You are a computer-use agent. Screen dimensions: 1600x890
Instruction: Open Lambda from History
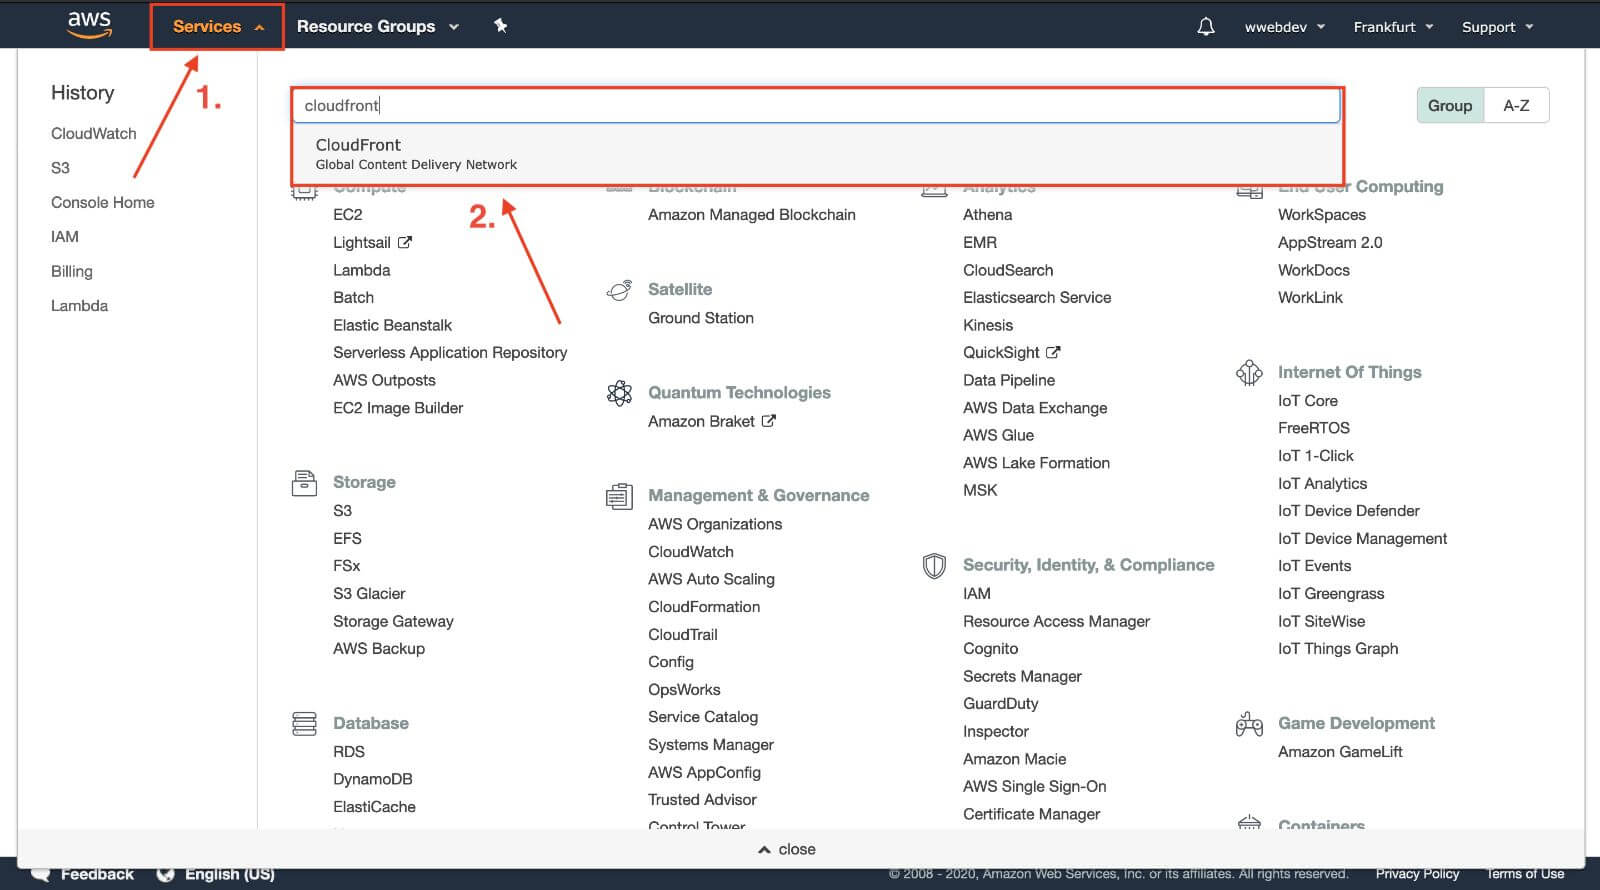(80, 306)
